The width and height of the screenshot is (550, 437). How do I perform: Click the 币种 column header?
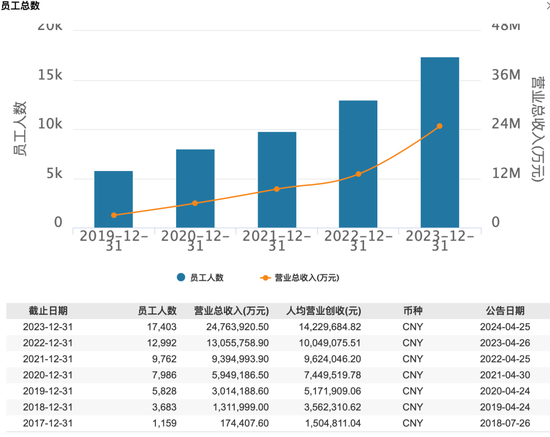tap(413, 311)
